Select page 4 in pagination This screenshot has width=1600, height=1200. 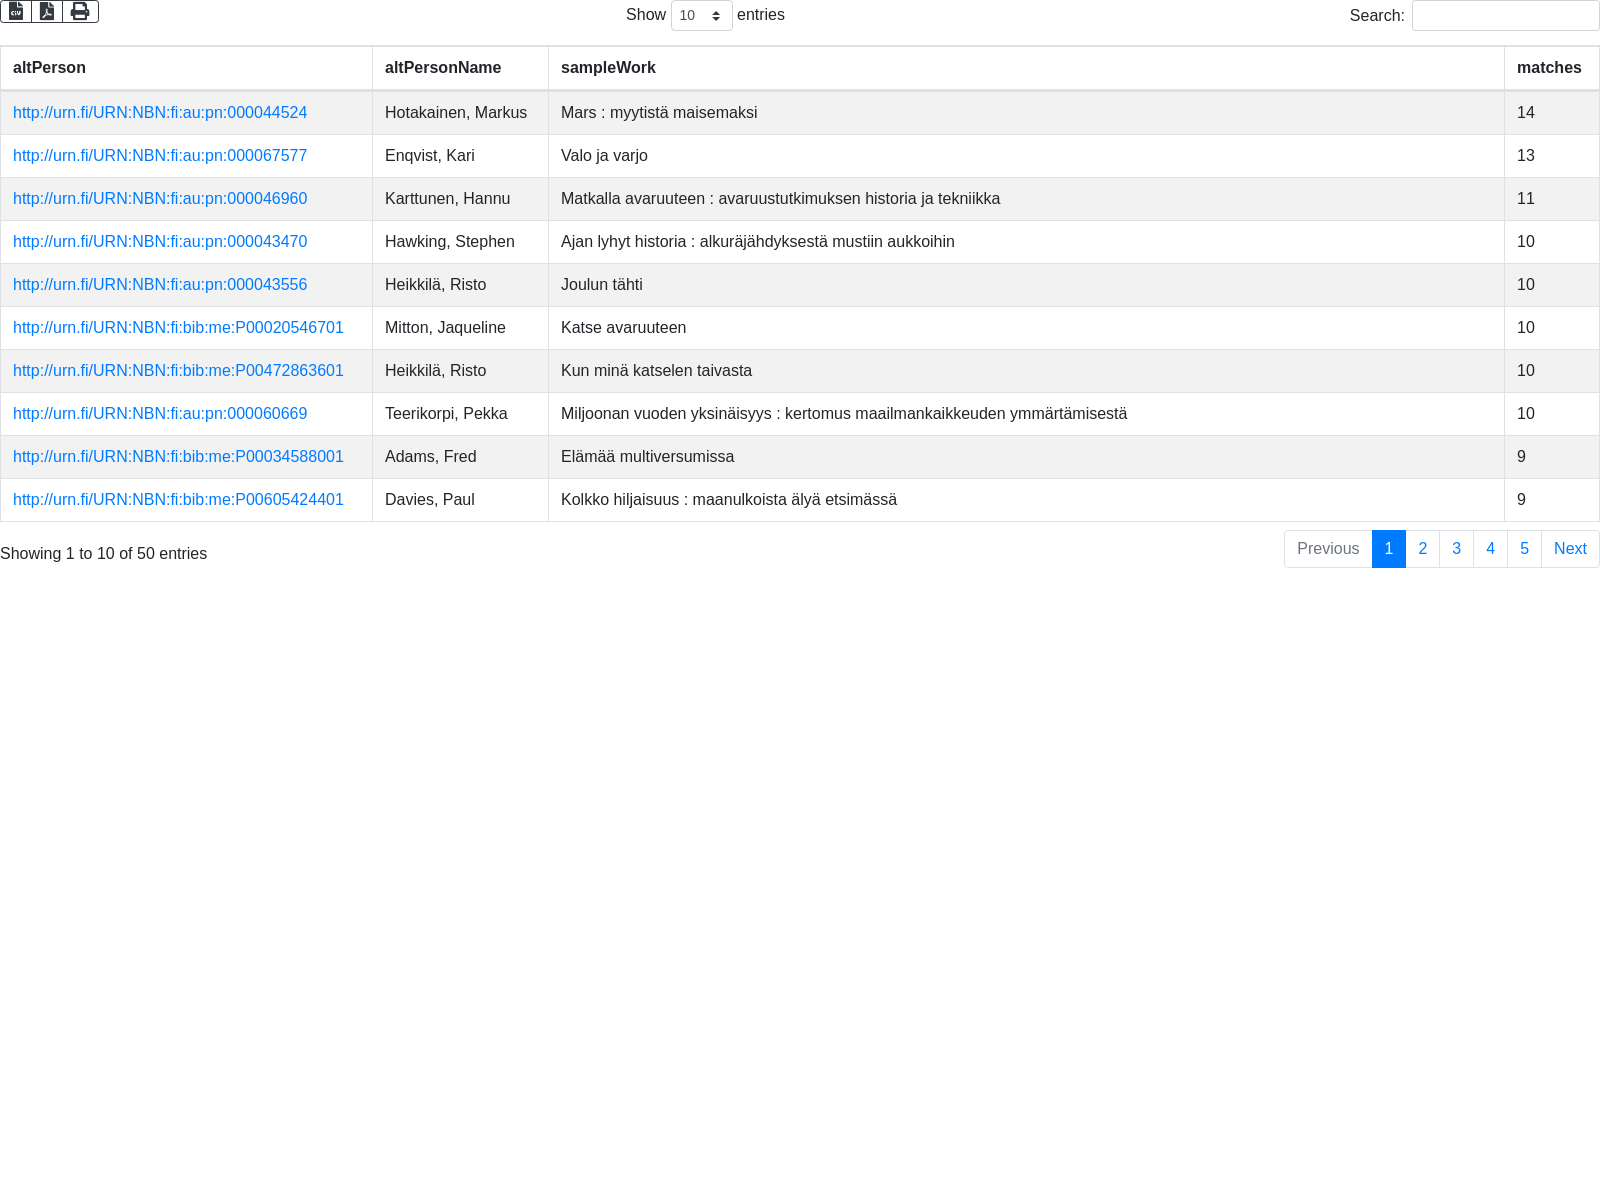click(x=1490, y=549)
